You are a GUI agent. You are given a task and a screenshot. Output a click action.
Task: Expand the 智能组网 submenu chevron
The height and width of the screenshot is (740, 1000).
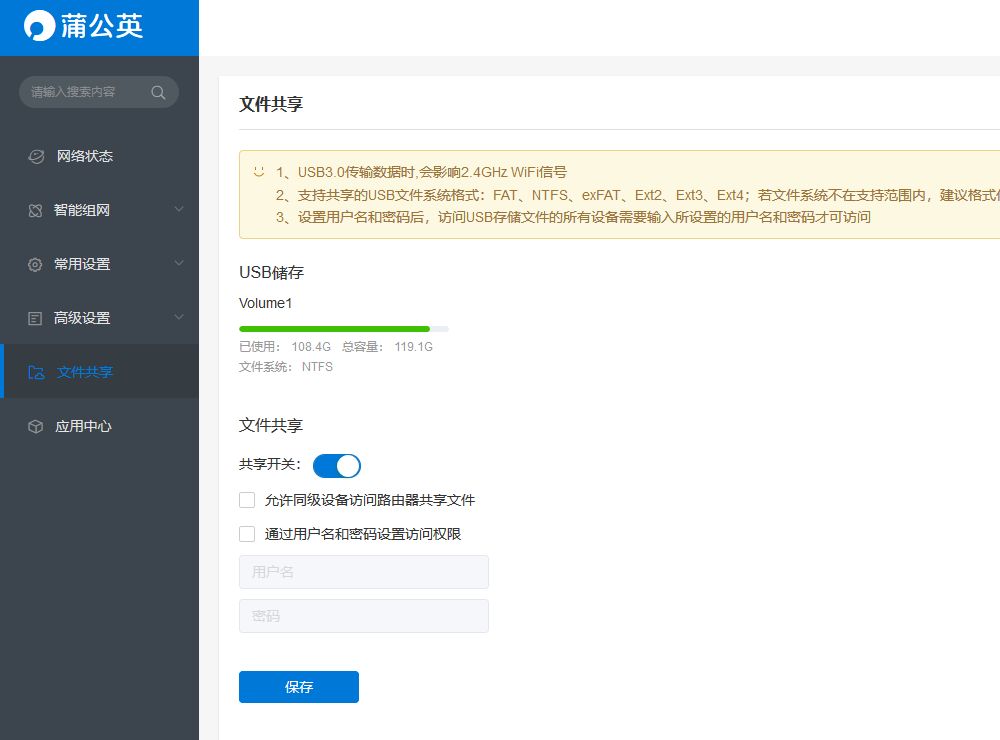pos(179,209)
